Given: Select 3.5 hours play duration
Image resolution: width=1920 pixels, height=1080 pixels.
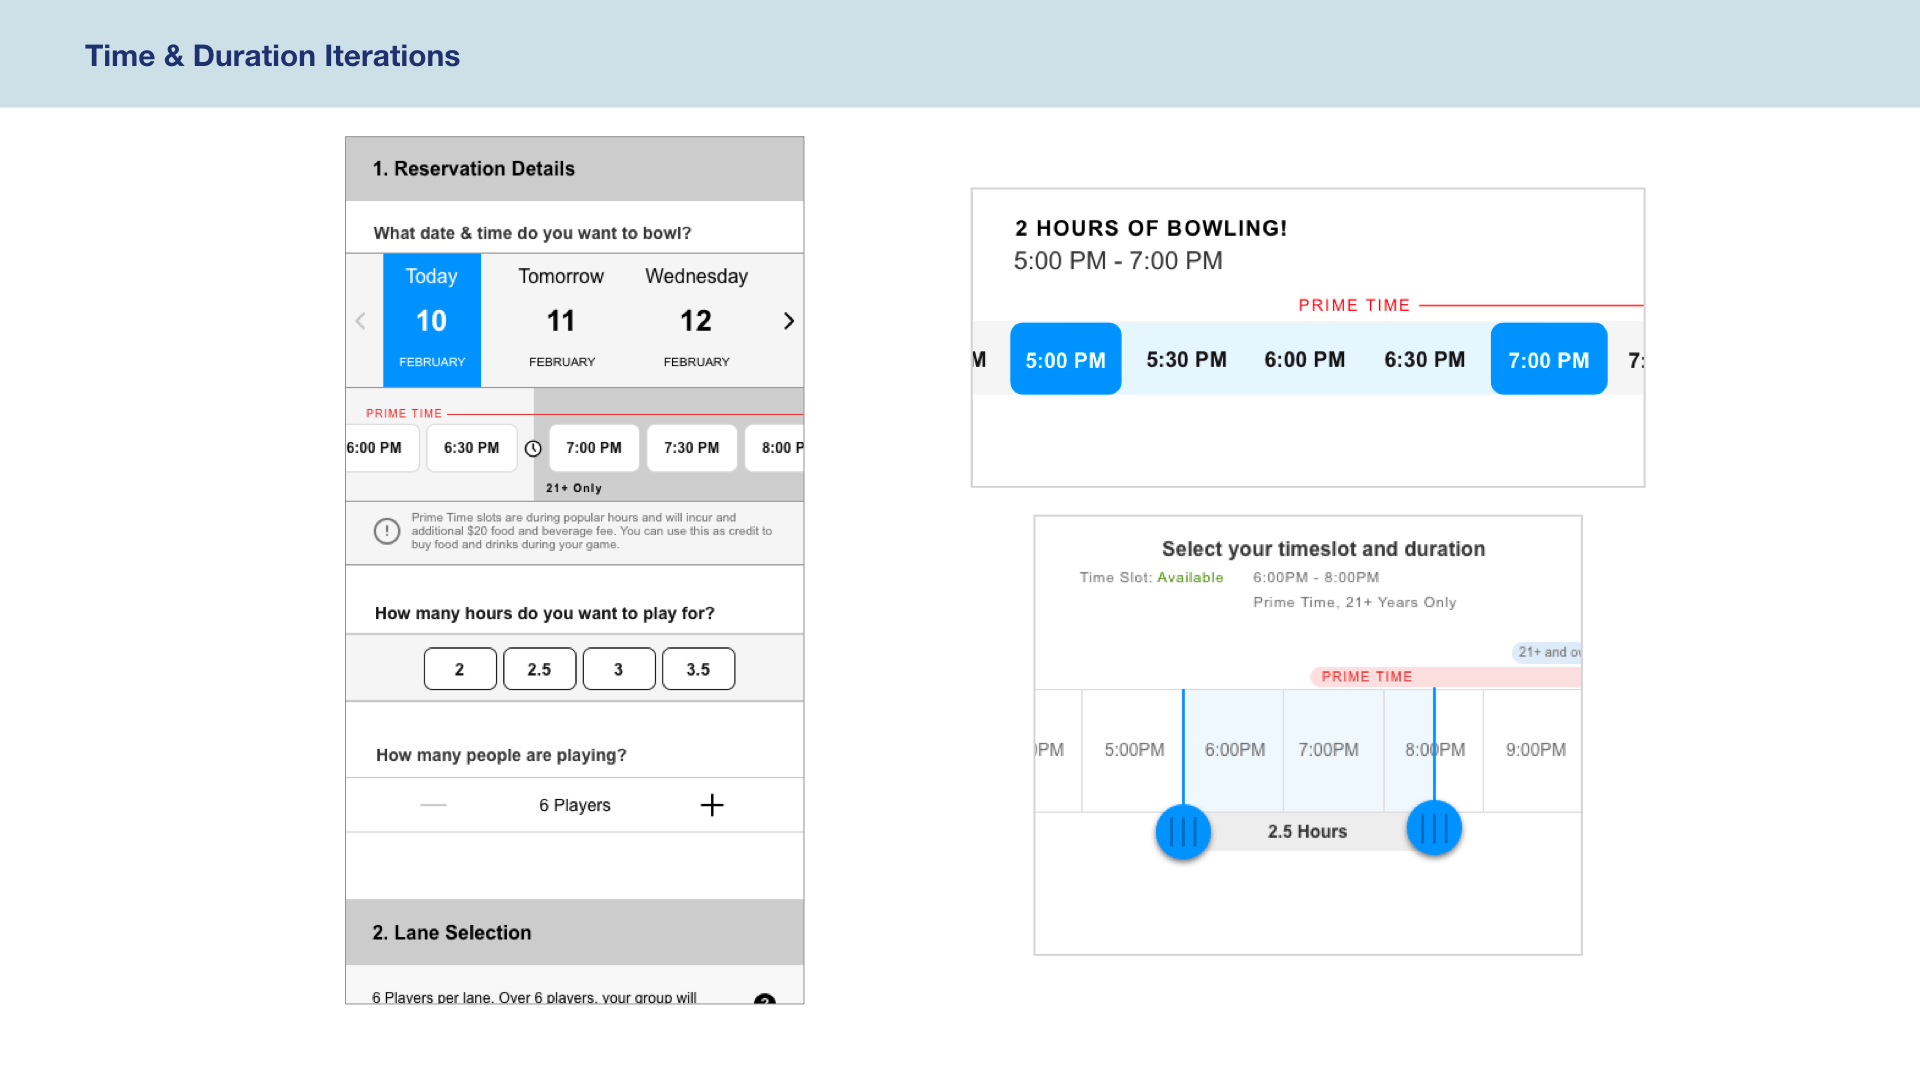Looking at the screenshot, I should click(x=698, y=669).
